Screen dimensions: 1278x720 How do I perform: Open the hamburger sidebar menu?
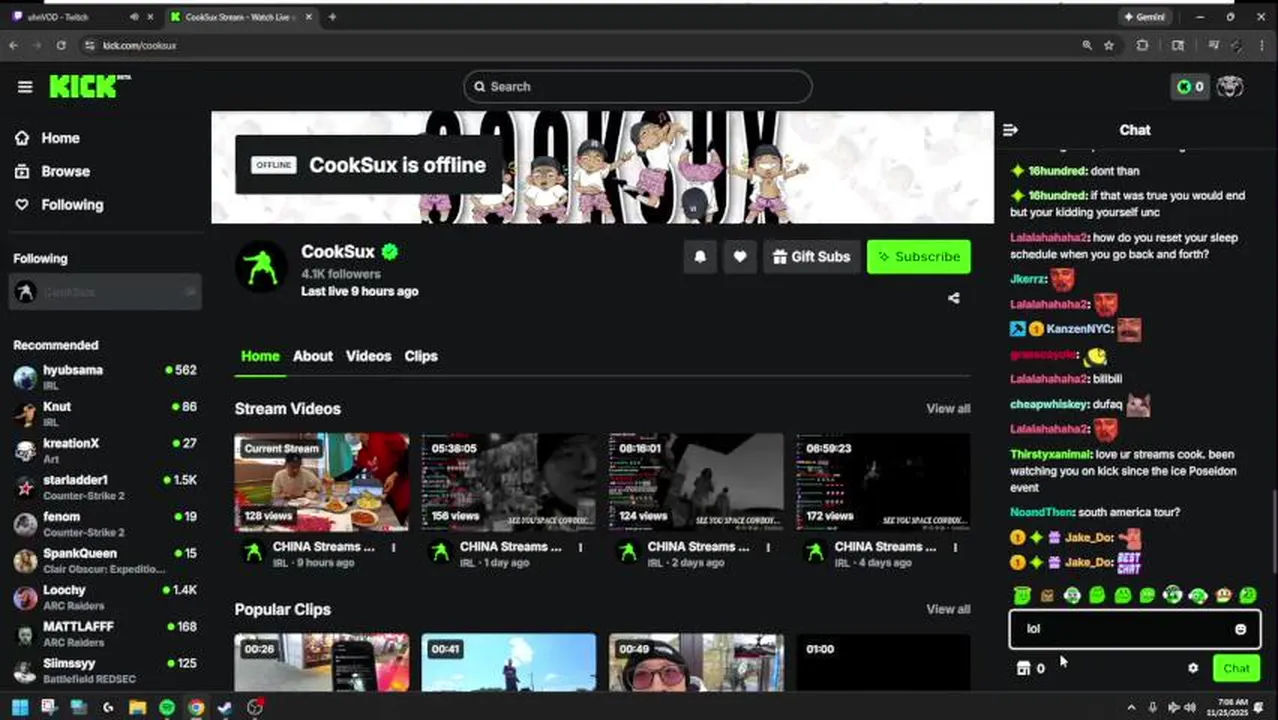point(25,87)
